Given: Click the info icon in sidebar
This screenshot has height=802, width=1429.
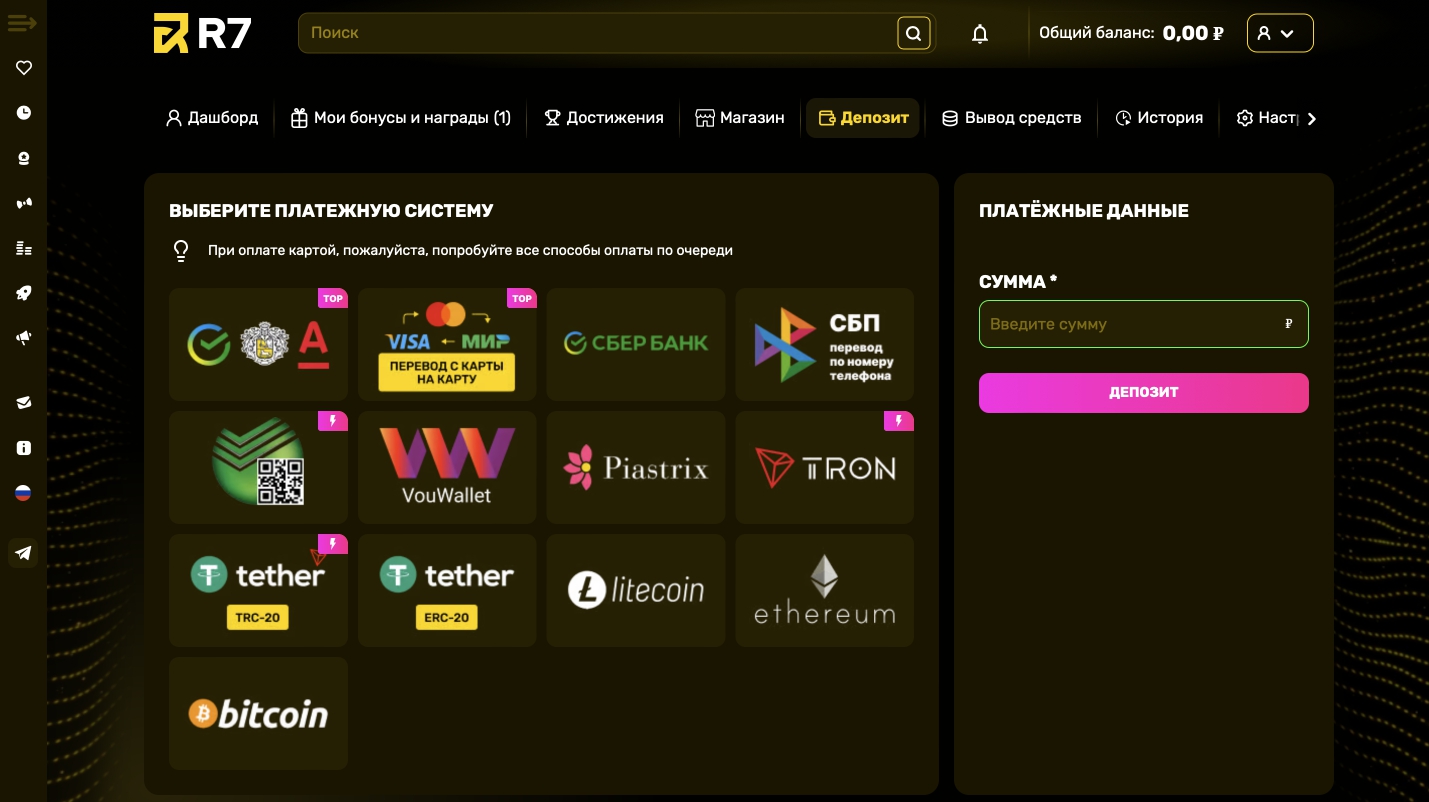Looking at the screenshot, I should pos(24,448).
